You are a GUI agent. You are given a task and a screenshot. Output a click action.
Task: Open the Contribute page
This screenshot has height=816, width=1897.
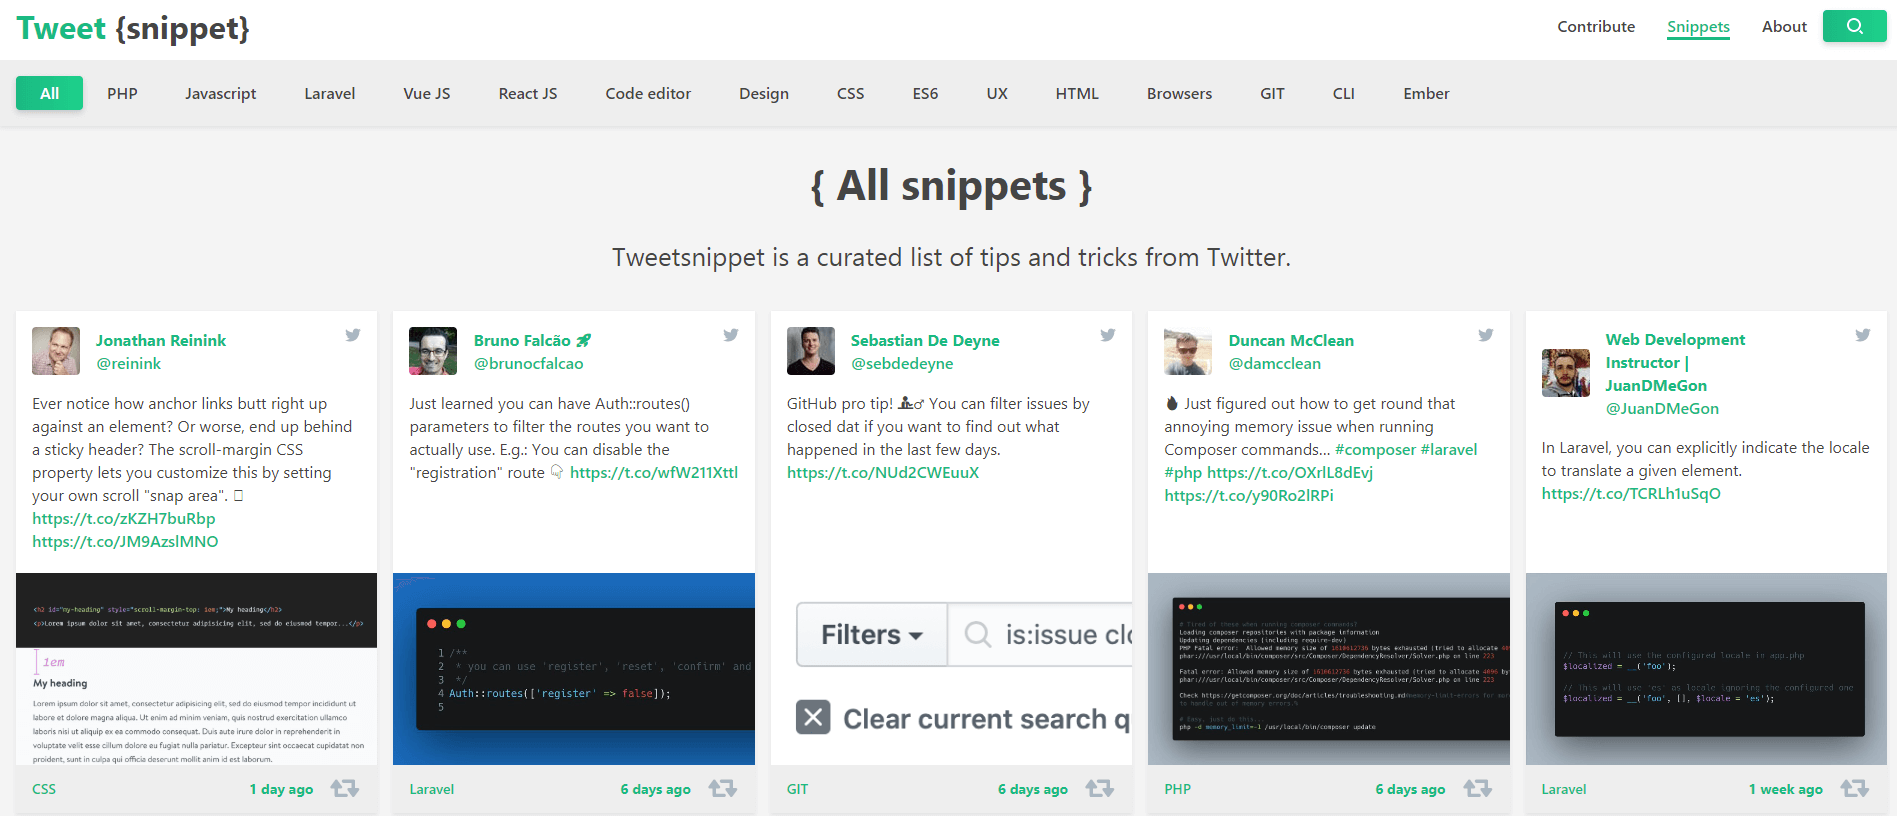coord(1596,27)
